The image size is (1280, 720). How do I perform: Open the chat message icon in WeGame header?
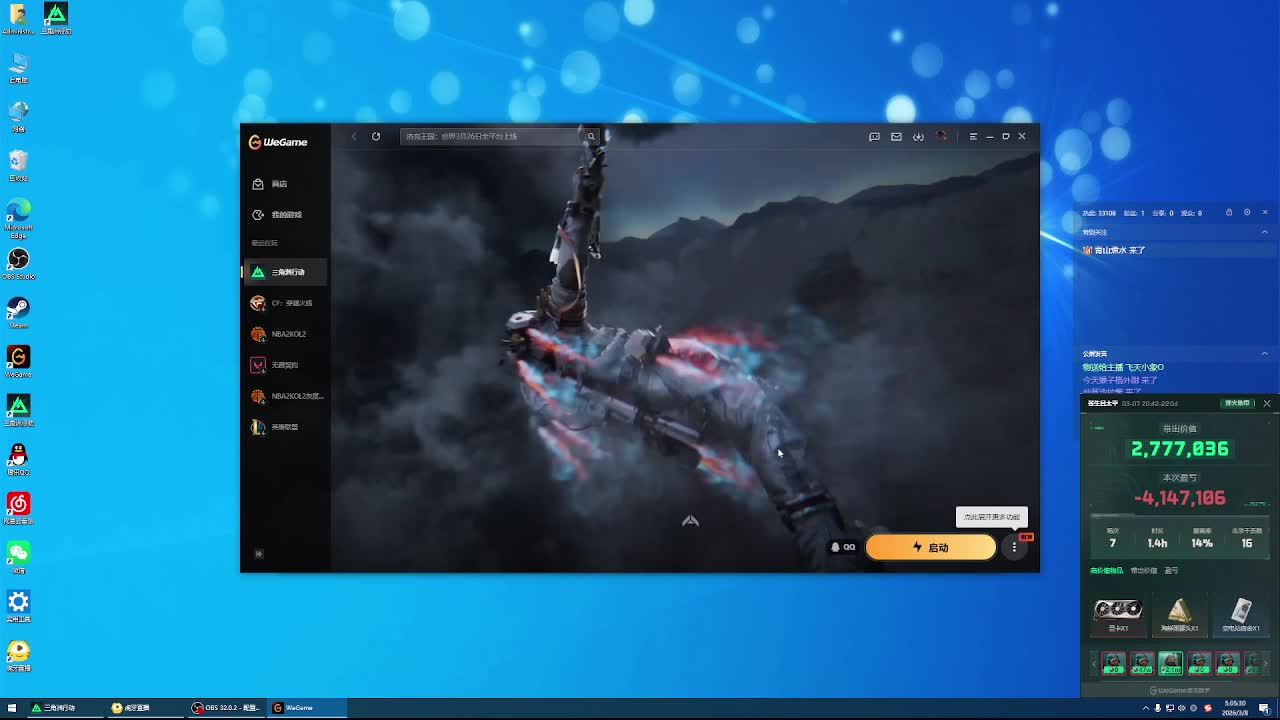(x=874, y=136)
